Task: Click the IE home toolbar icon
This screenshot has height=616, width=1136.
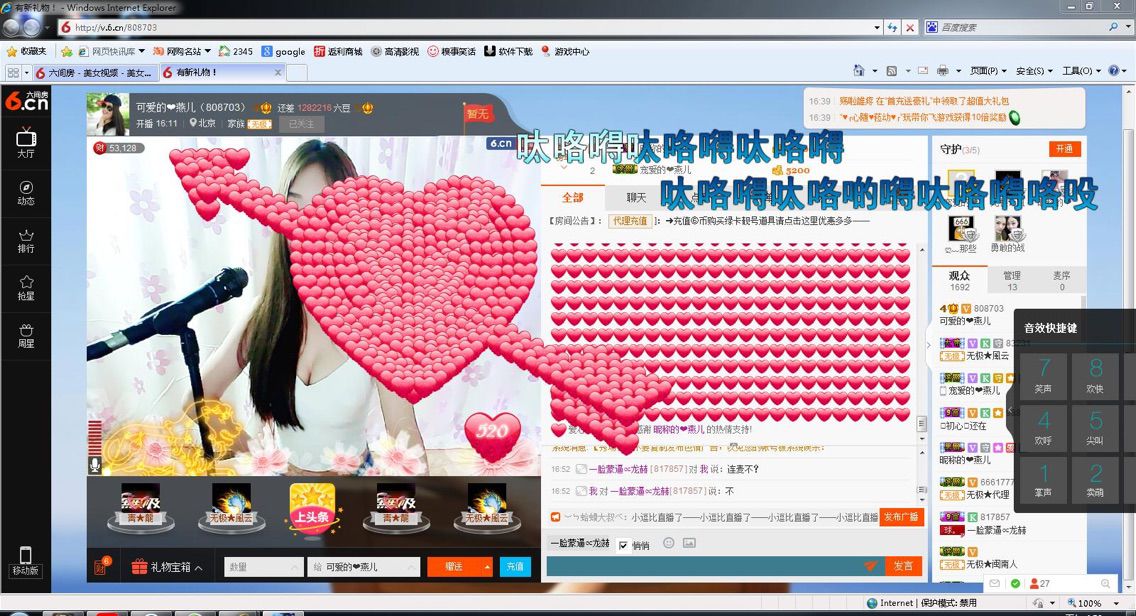Action: point(859,70)
